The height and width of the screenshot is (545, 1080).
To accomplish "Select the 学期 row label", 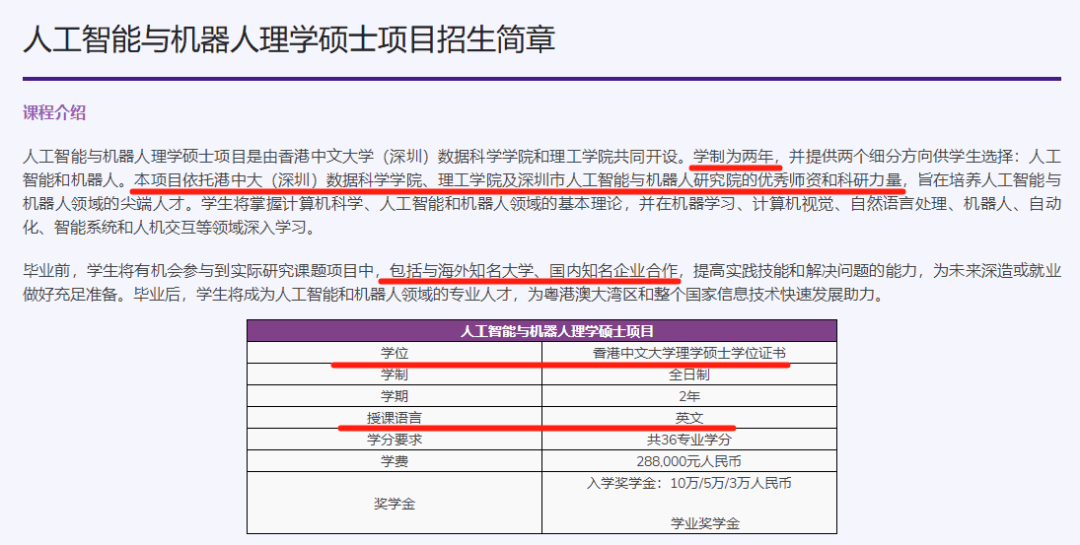I will tap(394, 397).
